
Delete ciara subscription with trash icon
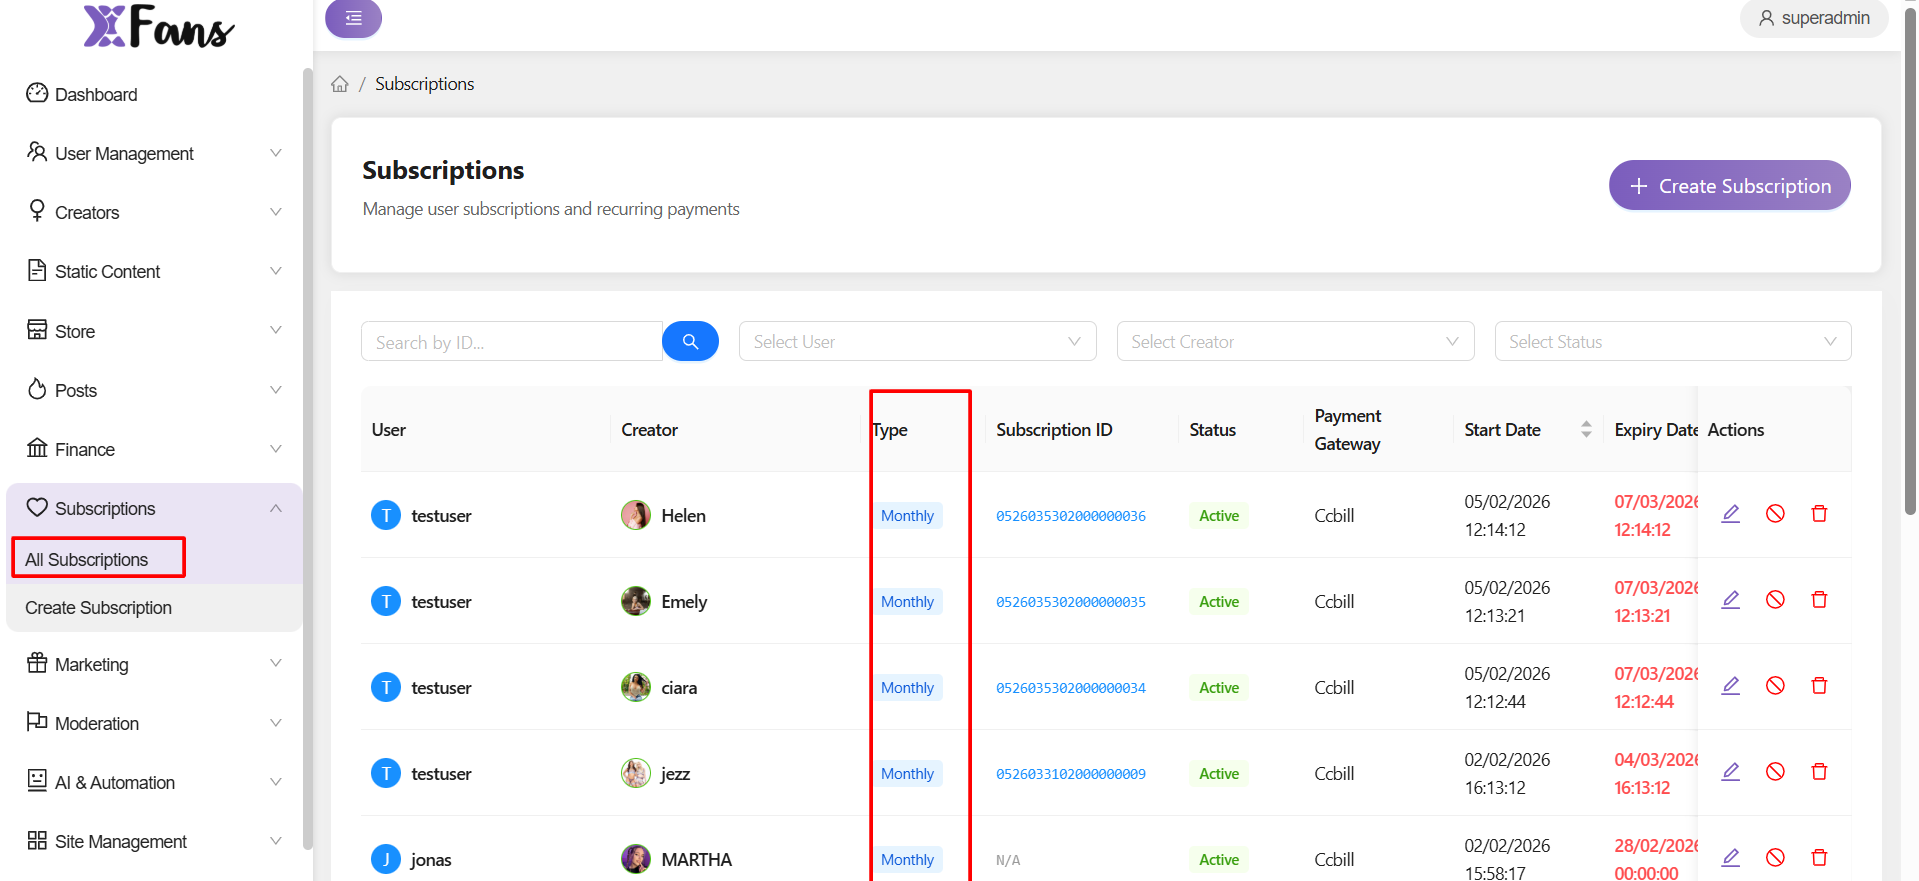(x=1819, y=686)
